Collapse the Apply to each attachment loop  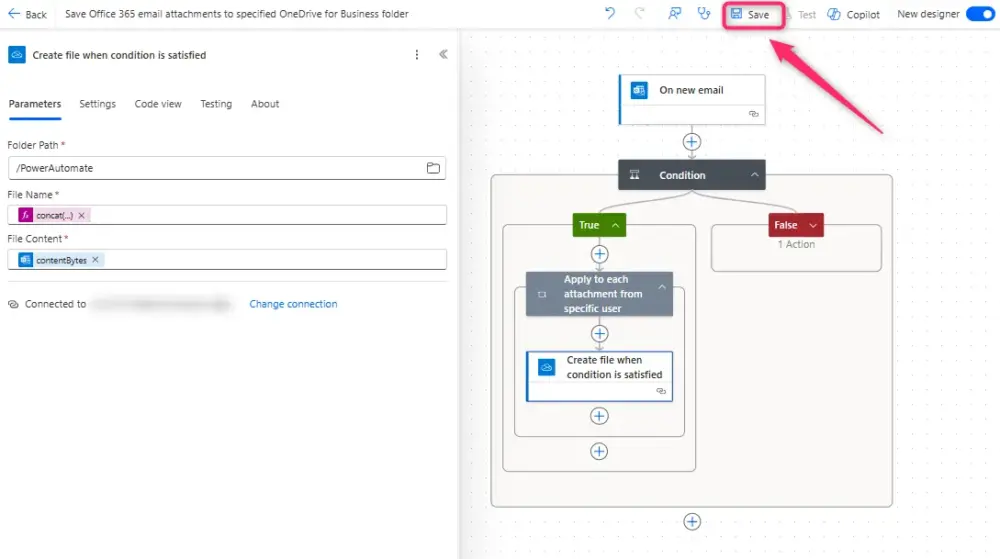[661, 287]
